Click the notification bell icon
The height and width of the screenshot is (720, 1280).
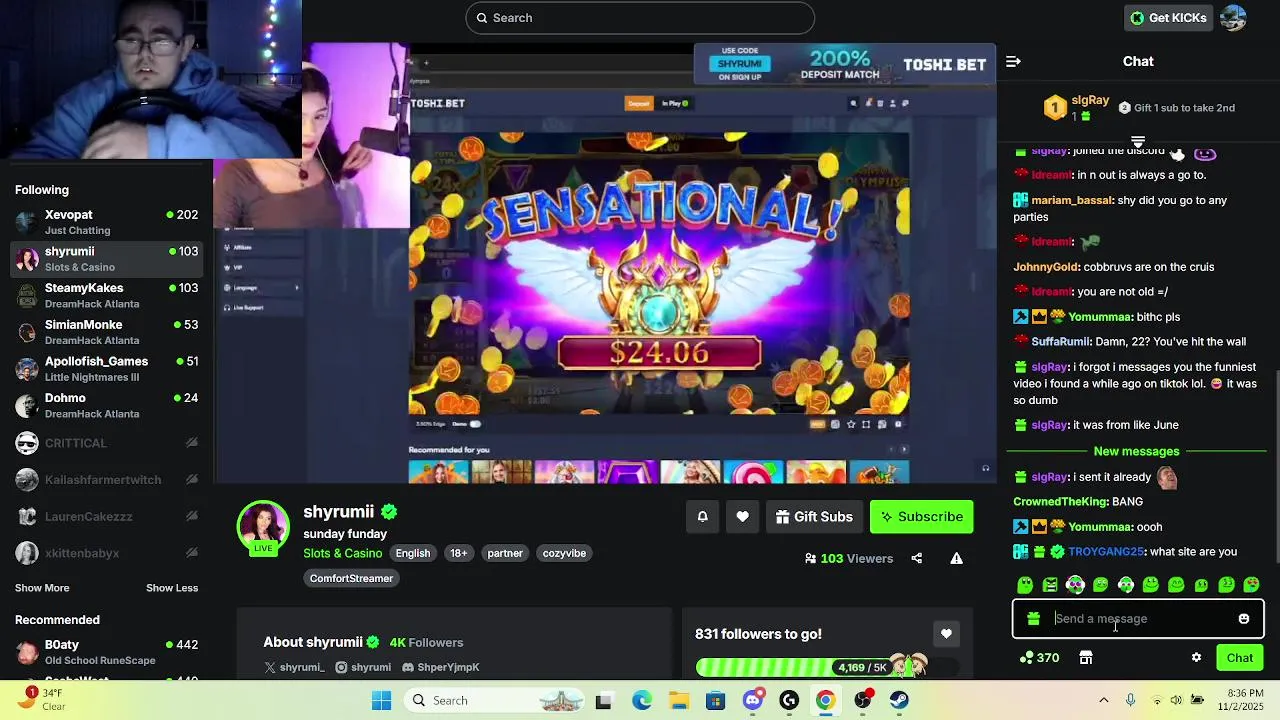pyautogui.click(x=703, y=517)
